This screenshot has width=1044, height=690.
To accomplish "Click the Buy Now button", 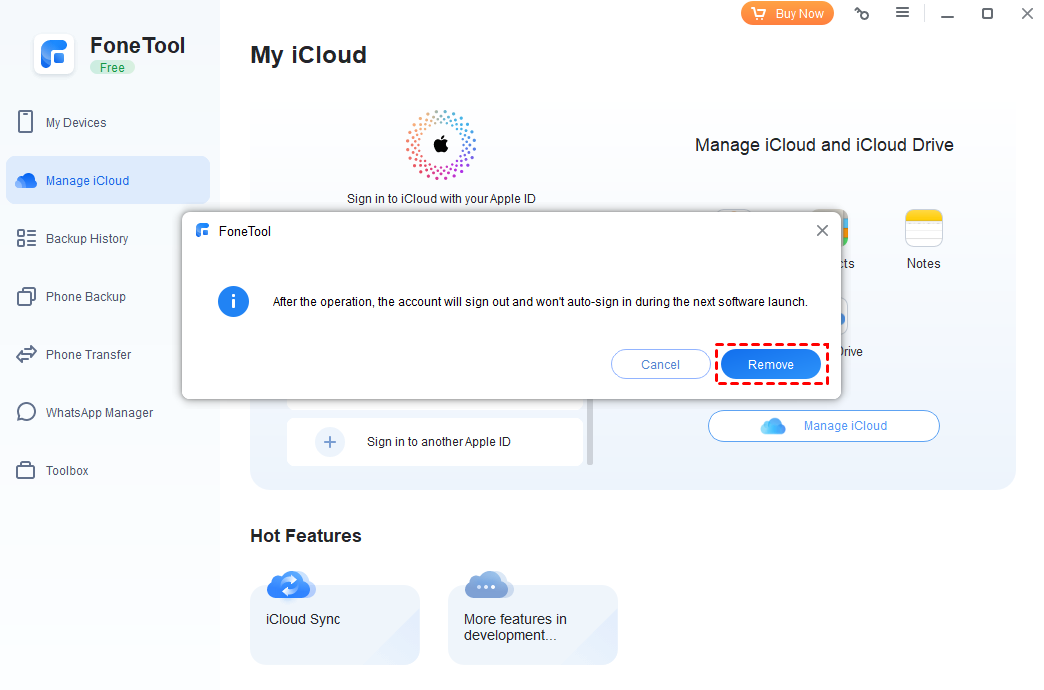I will [787, 13].
